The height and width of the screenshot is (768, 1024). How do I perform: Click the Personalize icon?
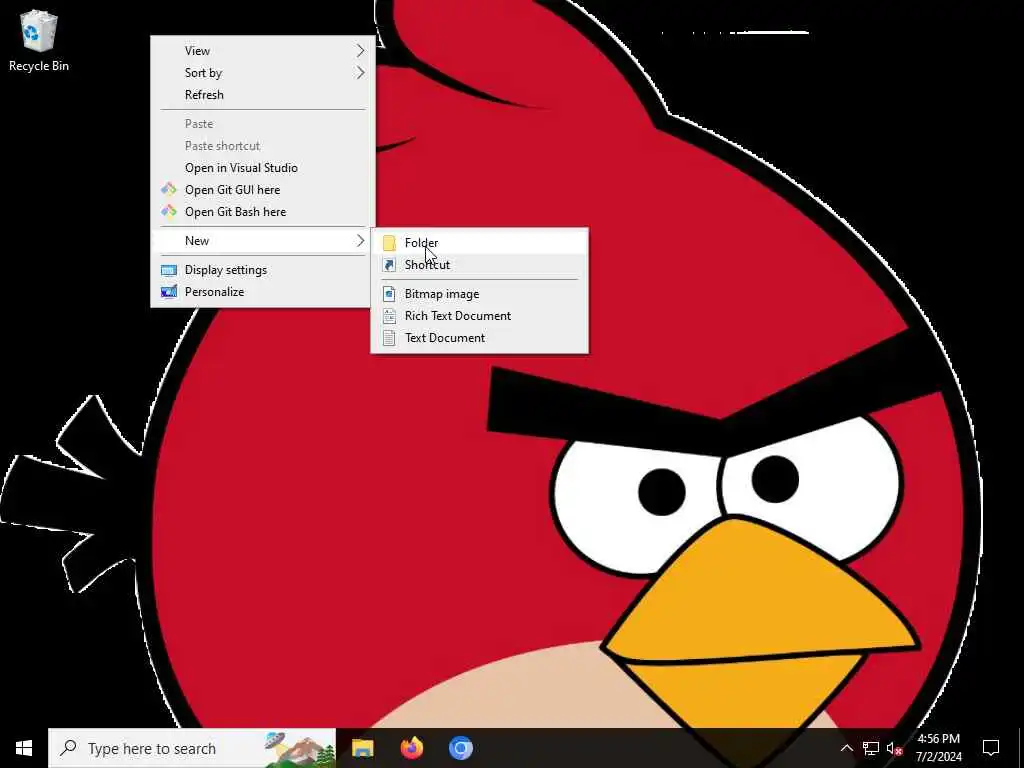[169, 292]
